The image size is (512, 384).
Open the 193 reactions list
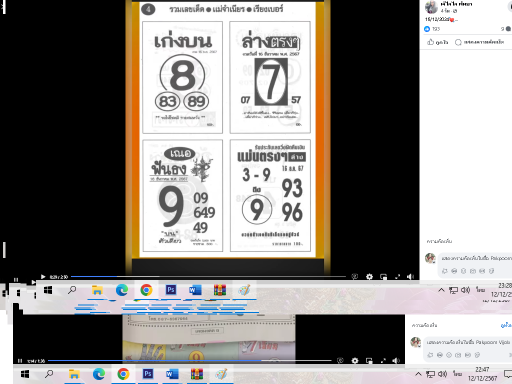(x=432, y=29)
